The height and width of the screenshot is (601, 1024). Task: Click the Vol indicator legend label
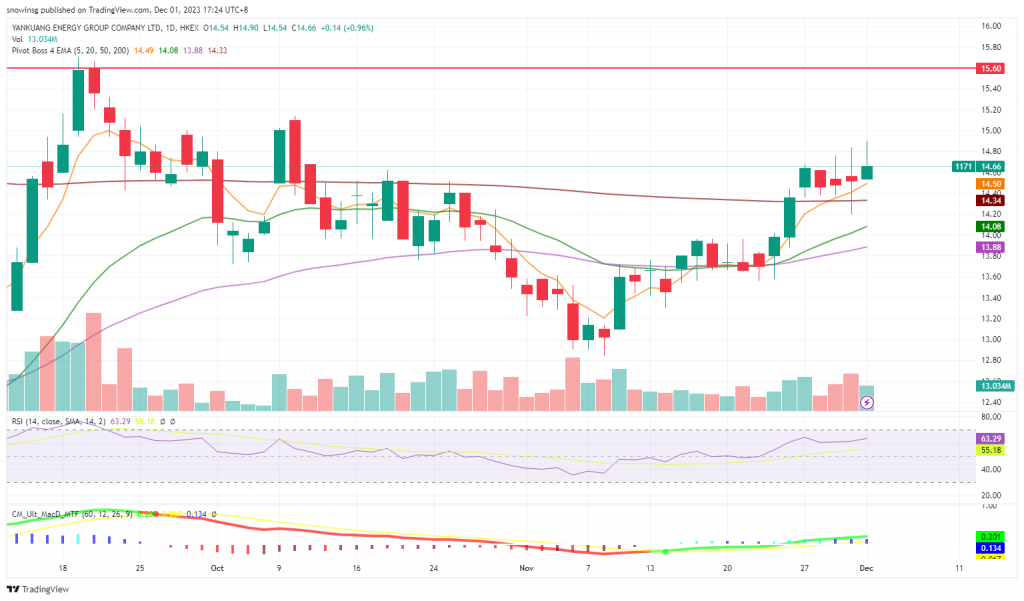click(17, 39)
